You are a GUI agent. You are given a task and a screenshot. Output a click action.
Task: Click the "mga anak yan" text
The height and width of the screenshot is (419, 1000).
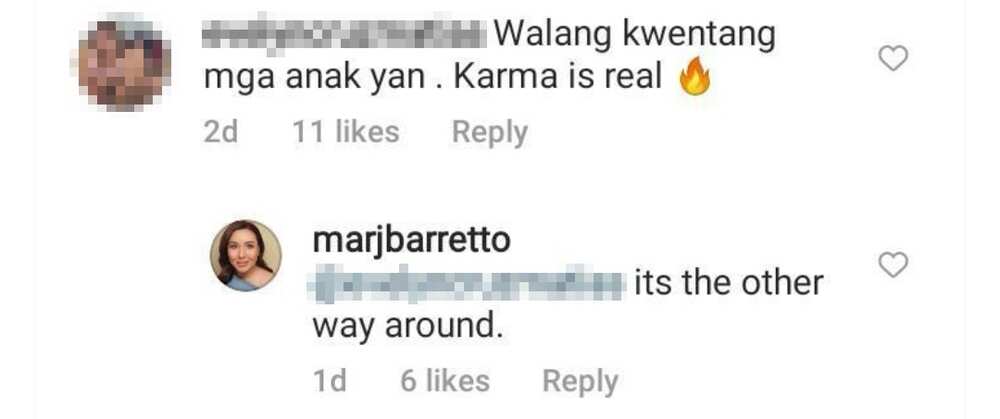tap(314, 80)
